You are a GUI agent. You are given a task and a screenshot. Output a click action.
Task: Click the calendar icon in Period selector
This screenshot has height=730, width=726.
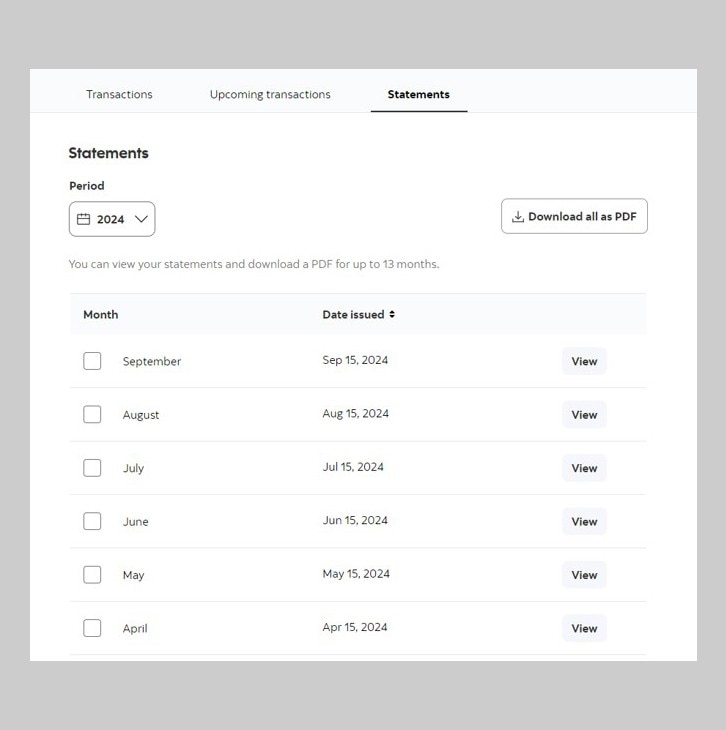click(x=83, y=219)
